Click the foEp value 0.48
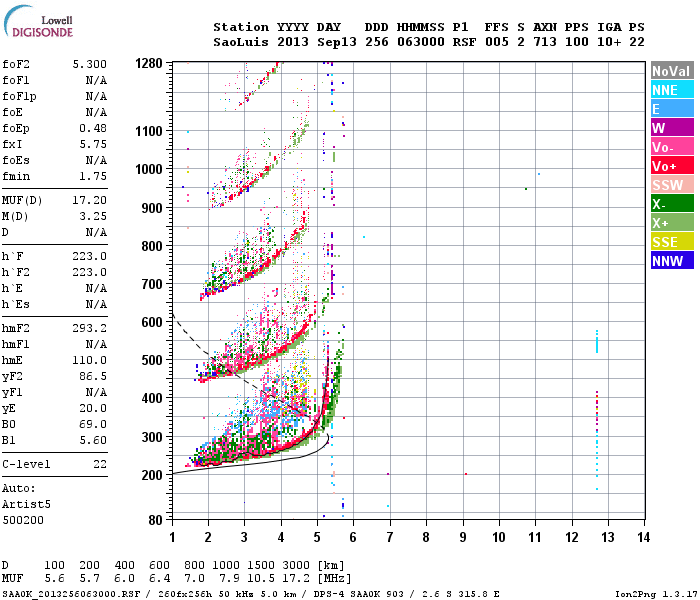This screenshot has width=700, height=600. (x=93, y=128)
